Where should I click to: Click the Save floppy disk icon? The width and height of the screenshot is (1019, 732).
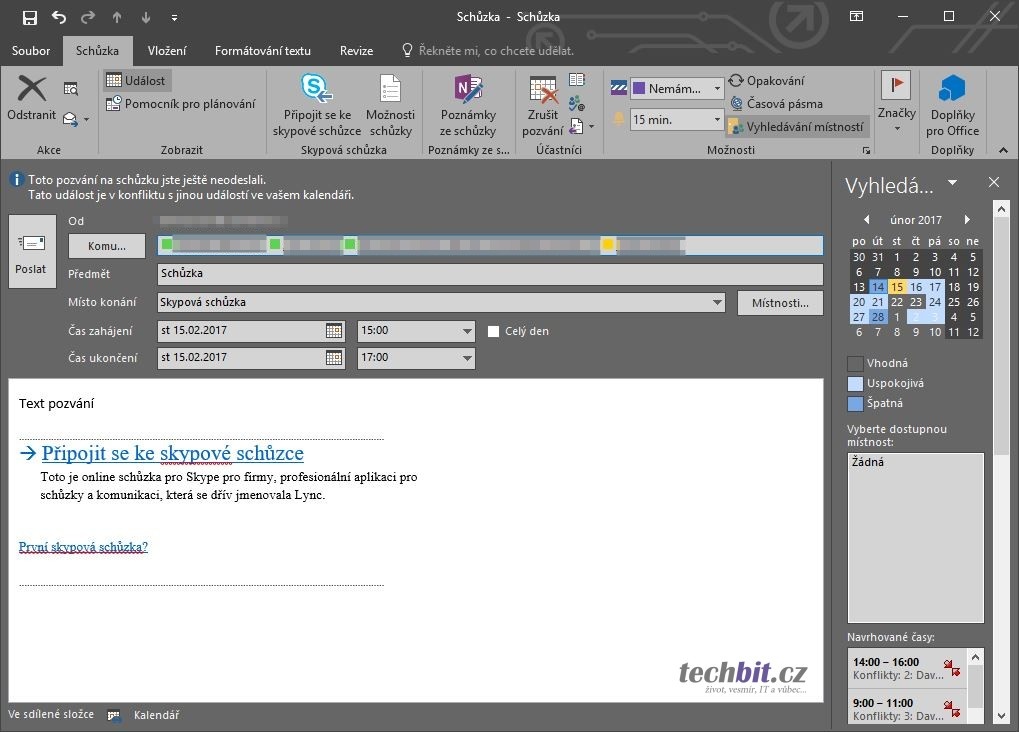pos(29,17)
